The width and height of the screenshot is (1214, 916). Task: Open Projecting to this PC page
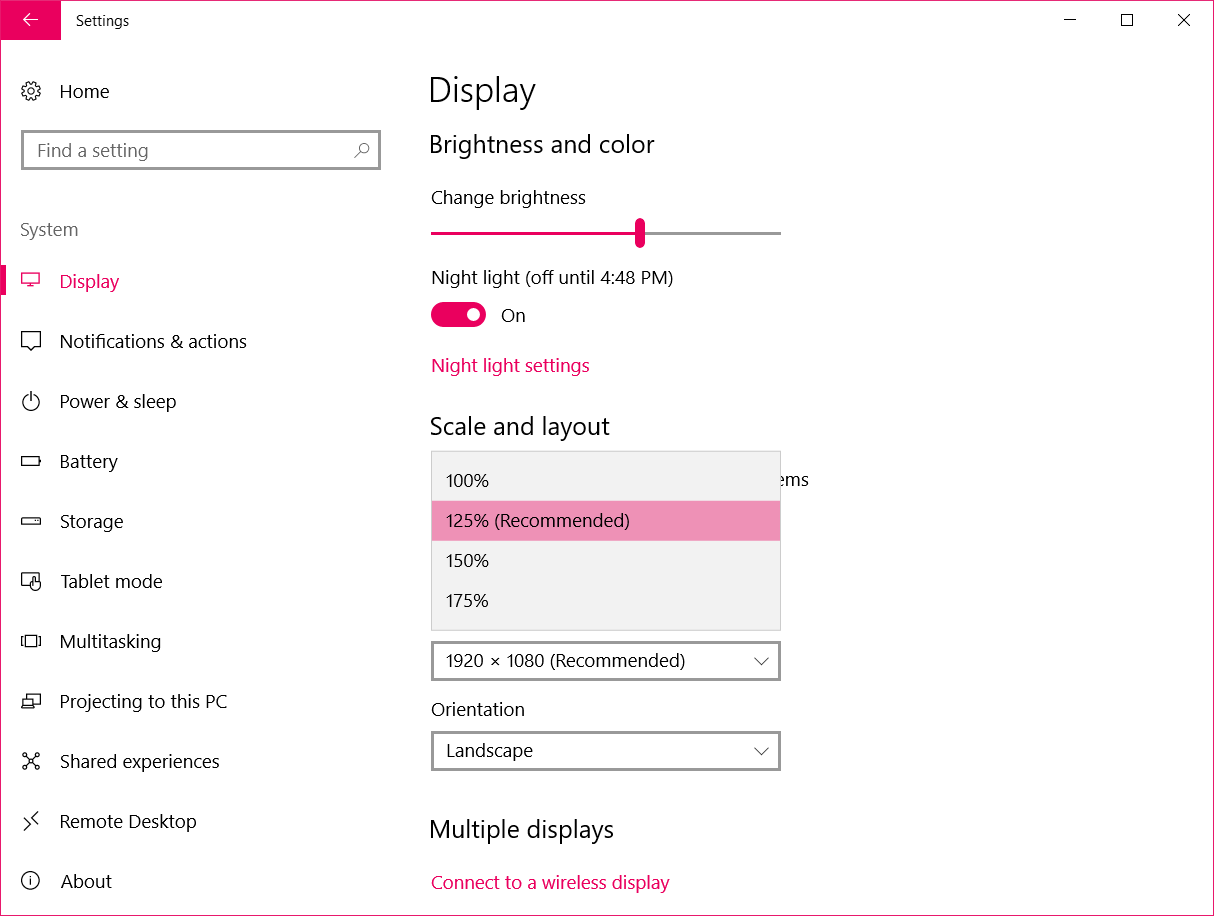point(143,701)
